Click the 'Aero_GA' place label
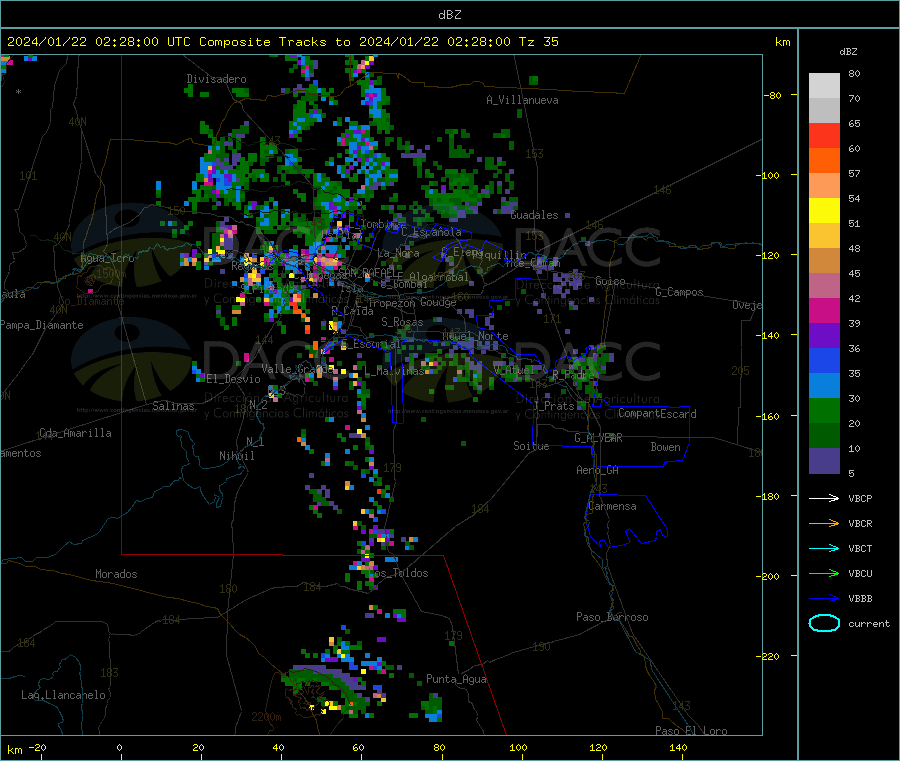This screenshot has height=761, width=900. (x=597, y=470)
